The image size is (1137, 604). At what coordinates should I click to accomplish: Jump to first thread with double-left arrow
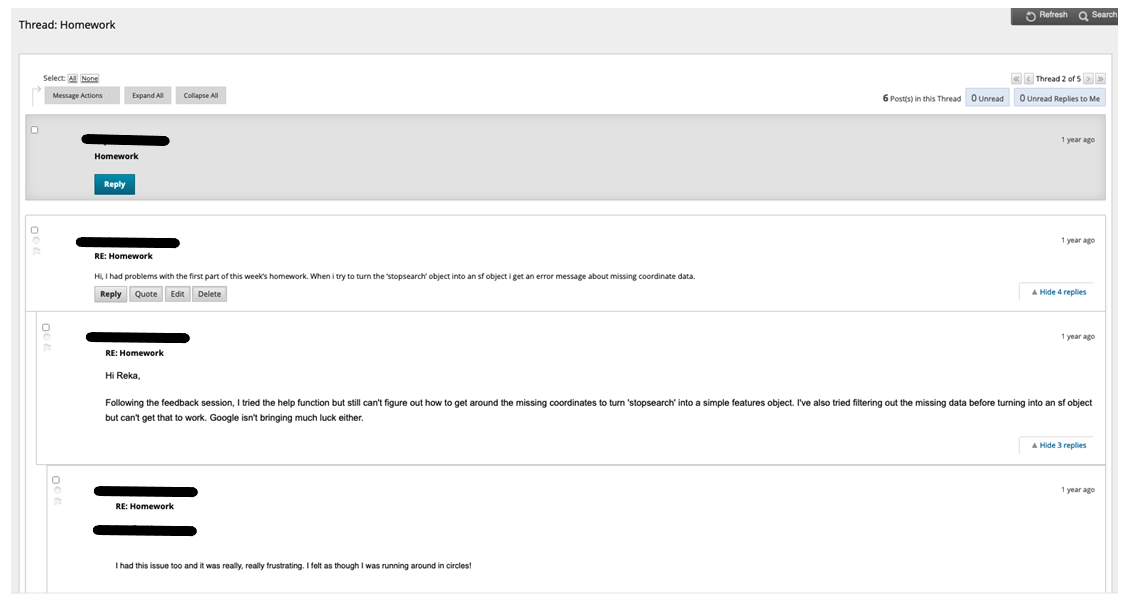coord(1017,78)
